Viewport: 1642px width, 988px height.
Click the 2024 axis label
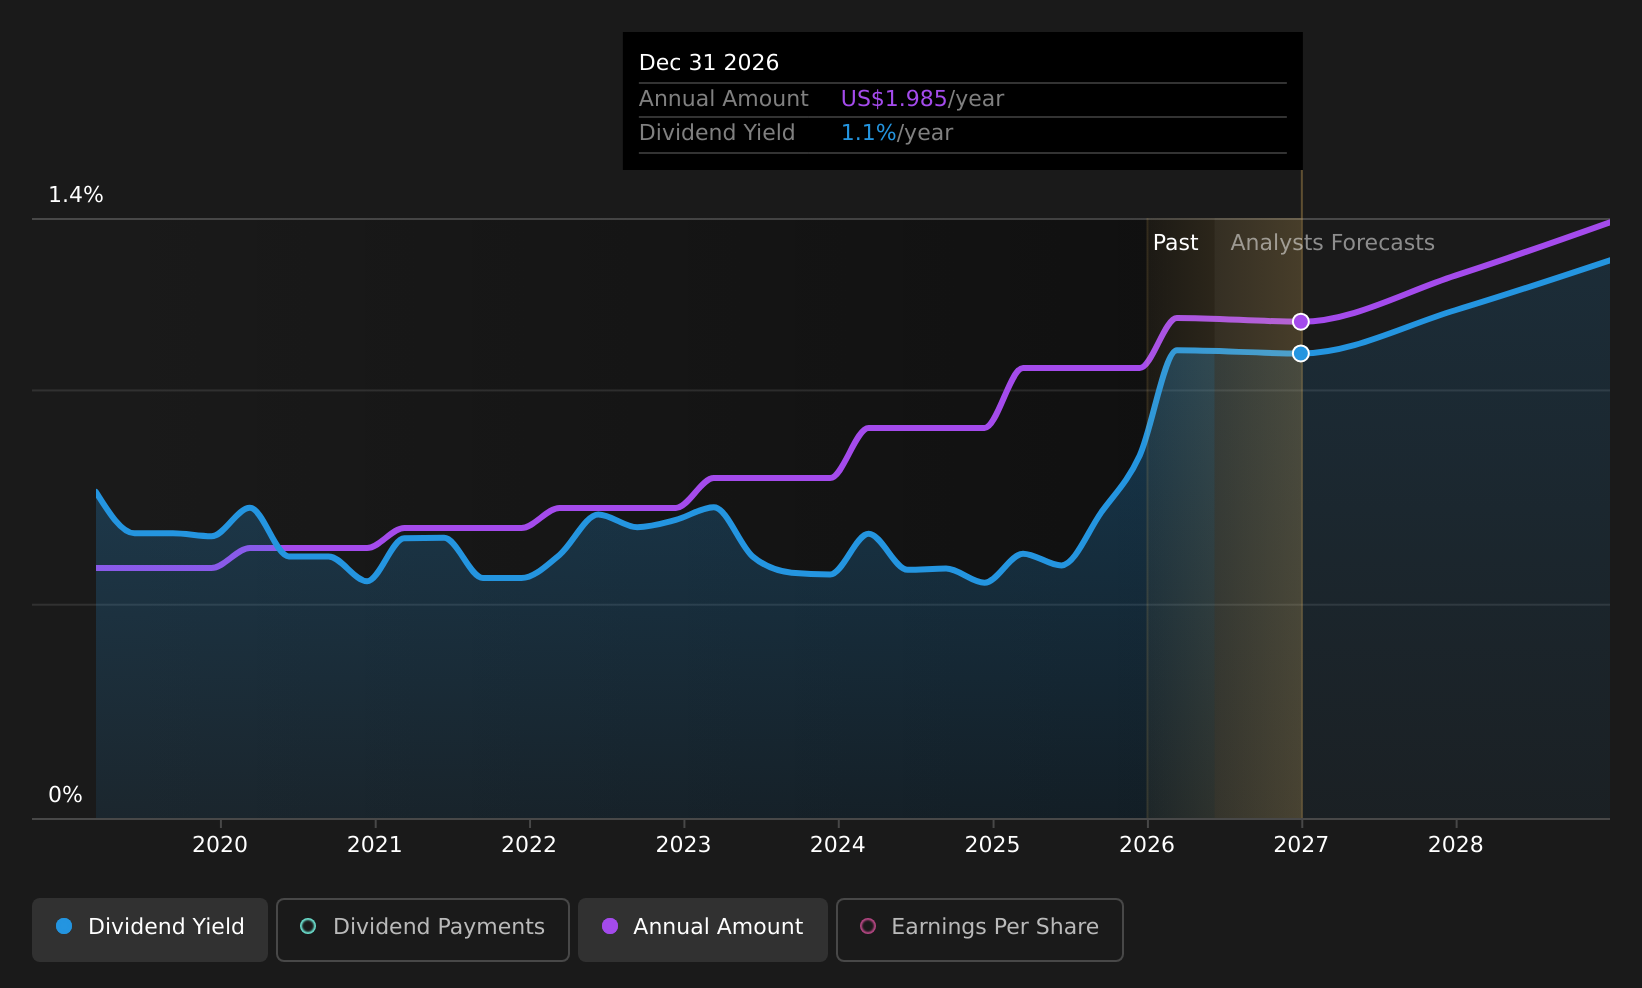click(838, 845)
